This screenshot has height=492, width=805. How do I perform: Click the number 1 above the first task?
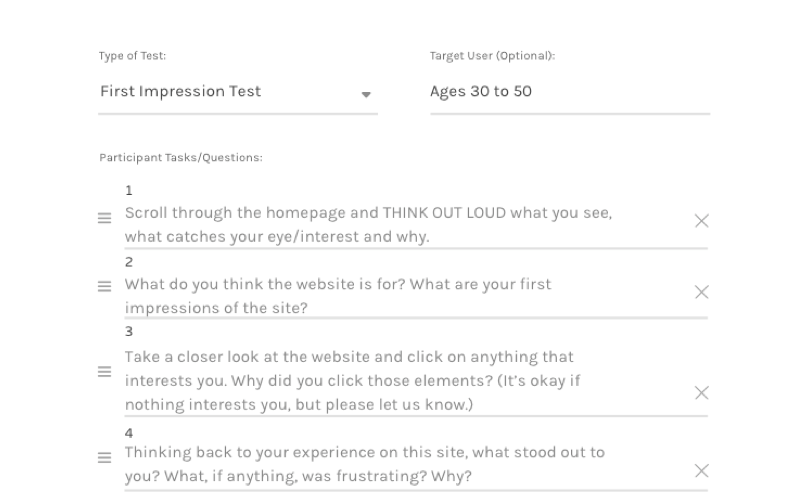(x=129, y=191)
